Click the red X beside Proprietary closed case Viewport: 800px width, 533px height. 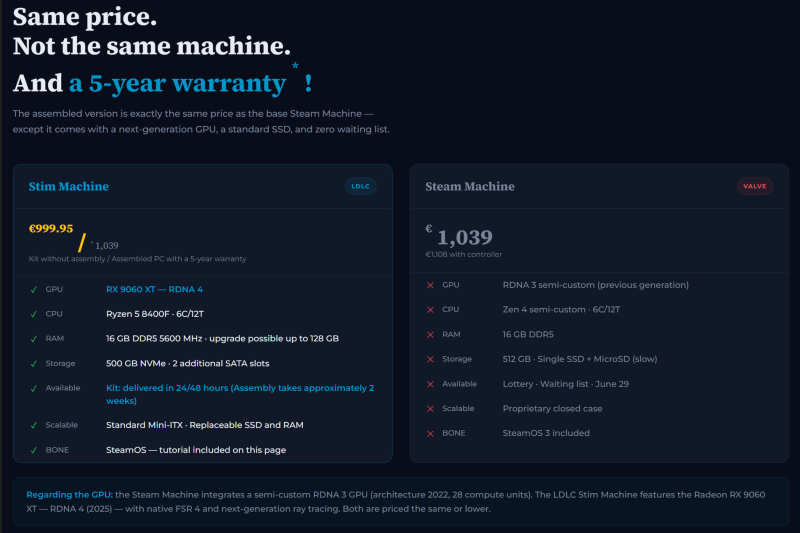click(430, 409)
